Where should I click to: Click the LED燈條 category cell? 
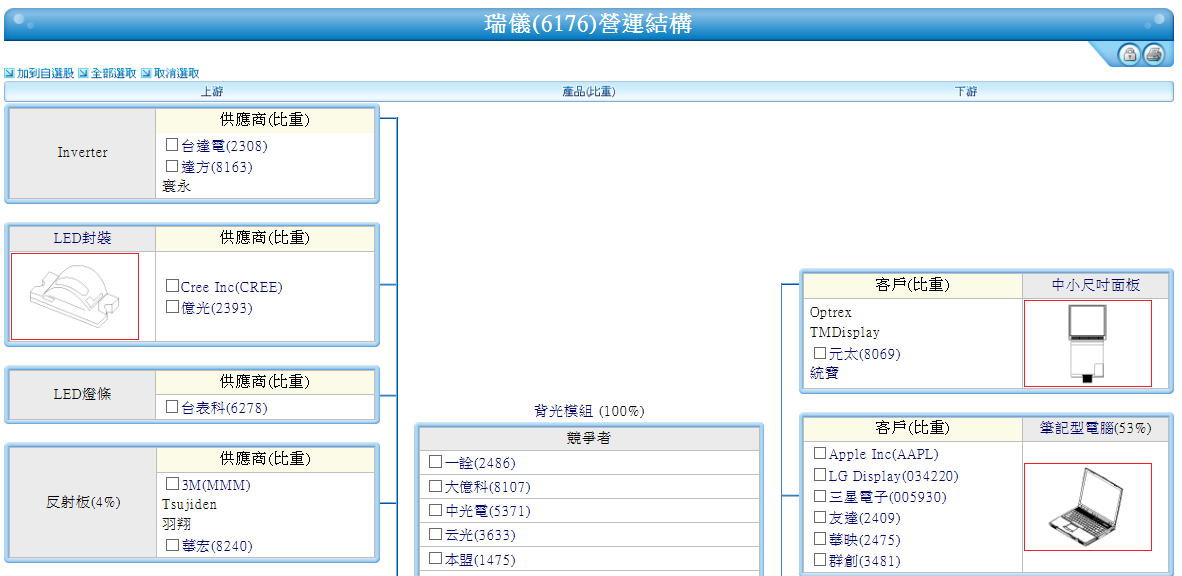pyautogui.click(x=82, y=394)
